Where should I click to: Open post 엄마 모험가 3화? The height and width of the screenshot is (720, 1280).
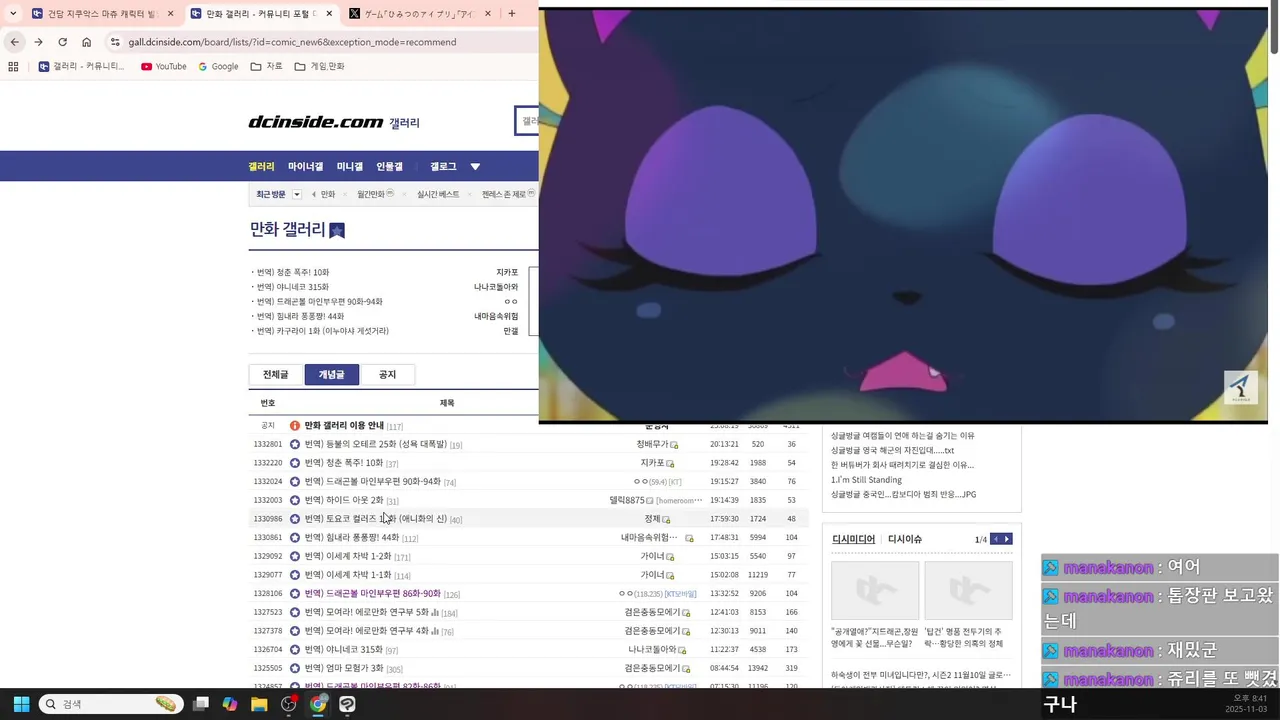point(344,668)
